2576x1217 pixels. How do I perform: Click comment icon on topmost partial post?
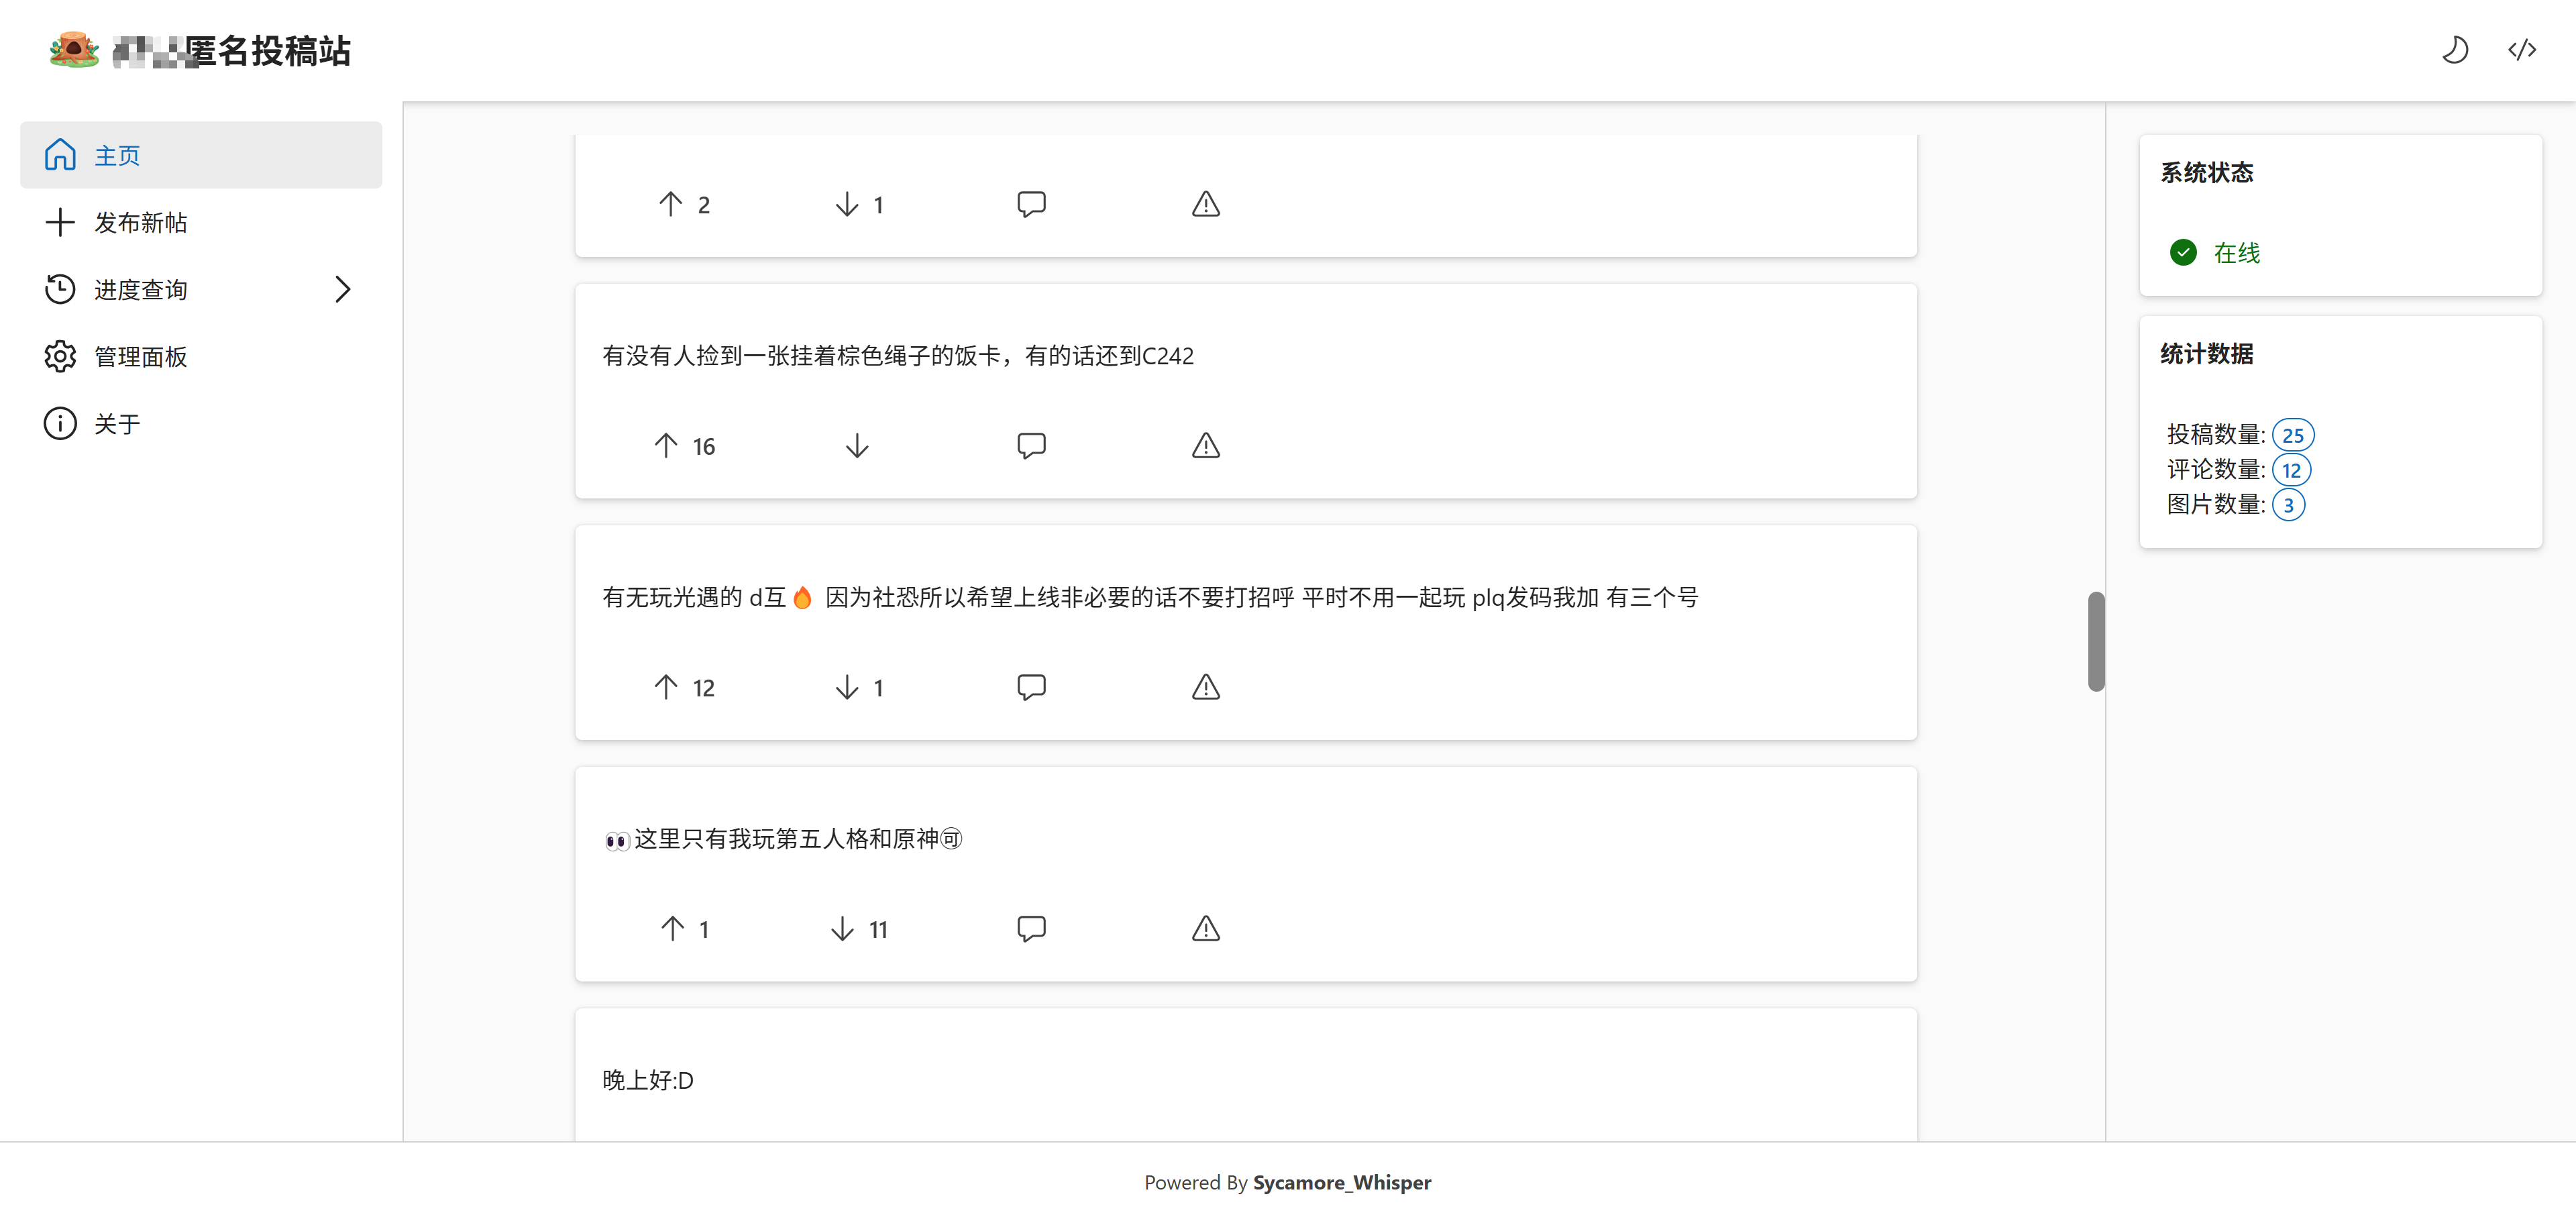pos(1031,204)
